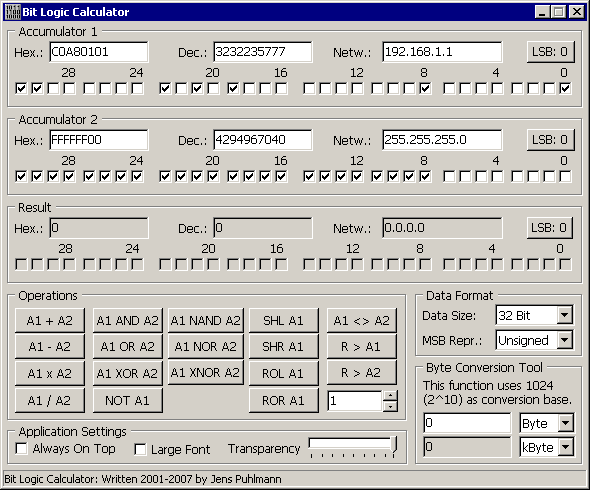Click the A1 XOR A2 button
This screenshot has height=490, width=590.
tap(128, 373)
